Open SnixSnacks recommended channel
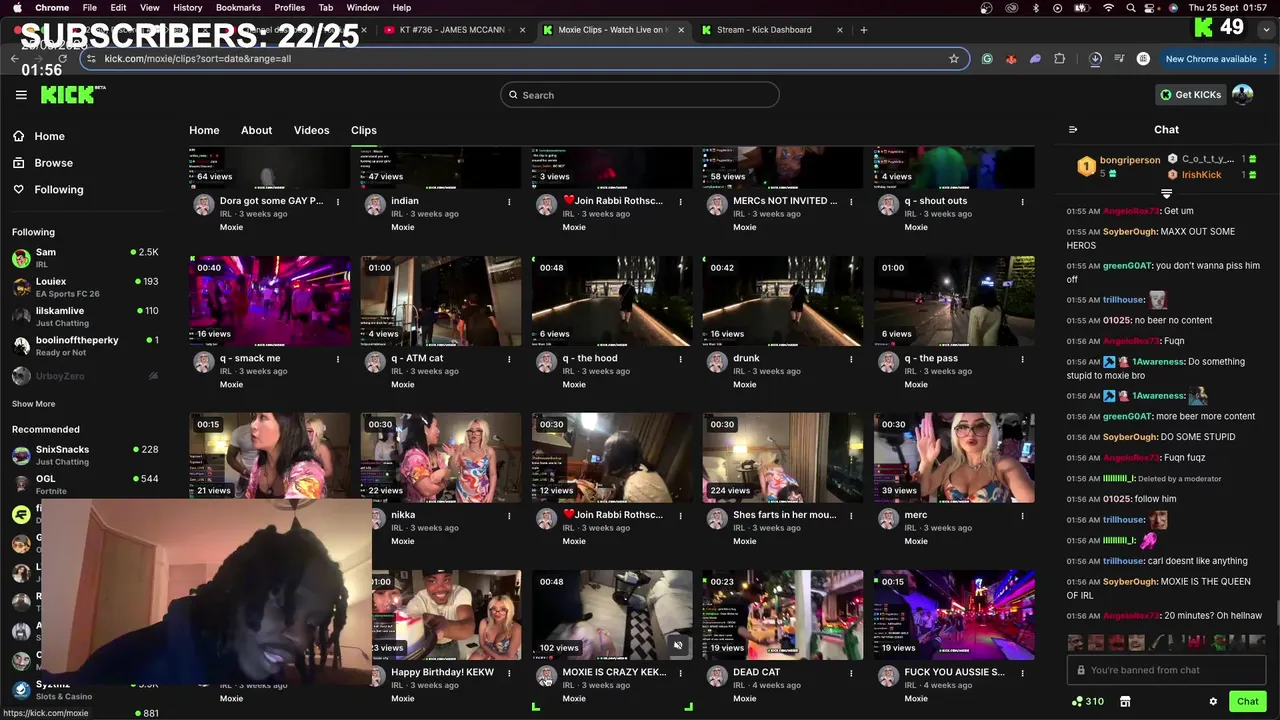 [85, 455]
